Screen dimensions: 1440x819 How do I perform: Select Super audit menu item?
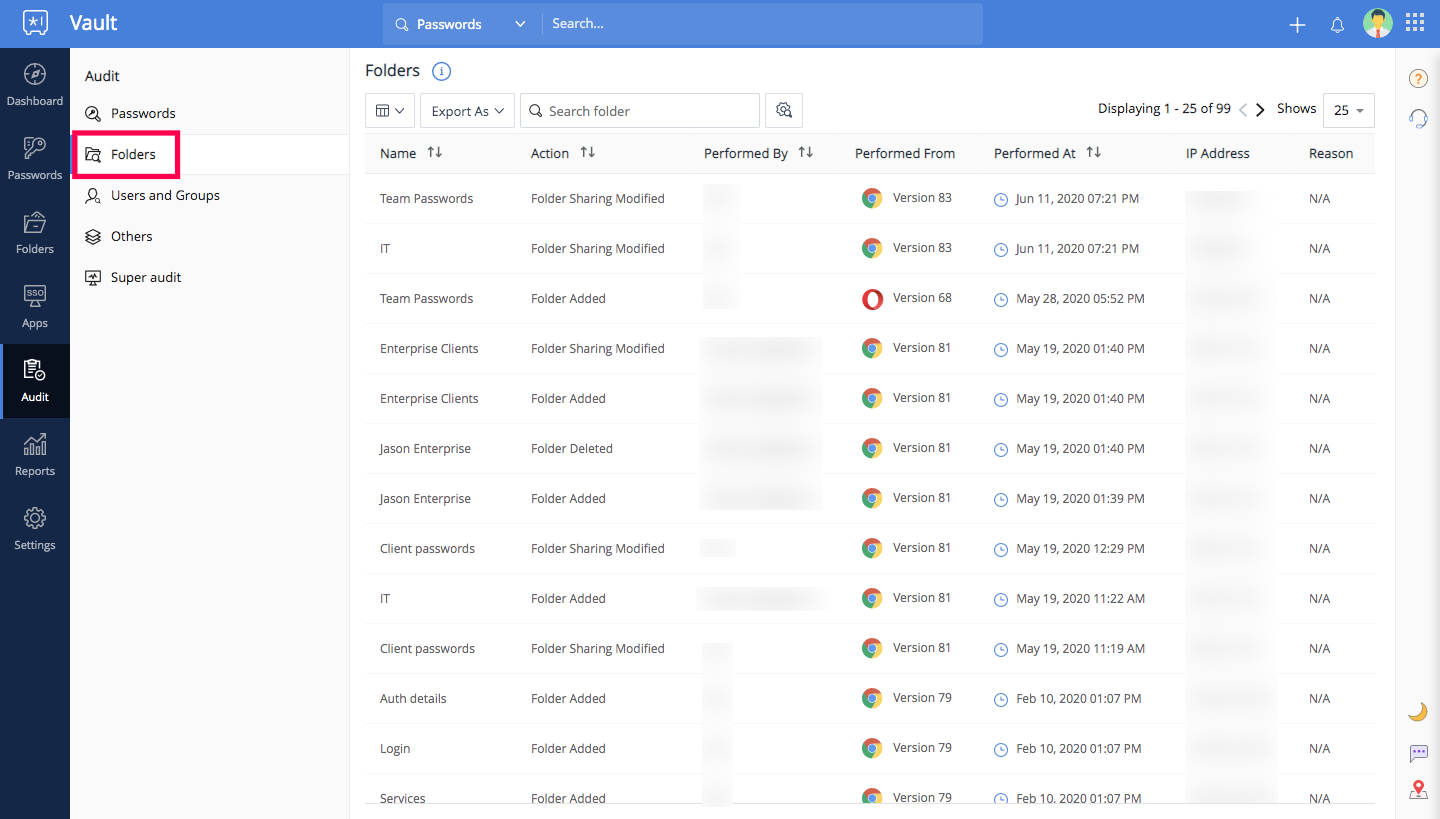pos(146,277)
